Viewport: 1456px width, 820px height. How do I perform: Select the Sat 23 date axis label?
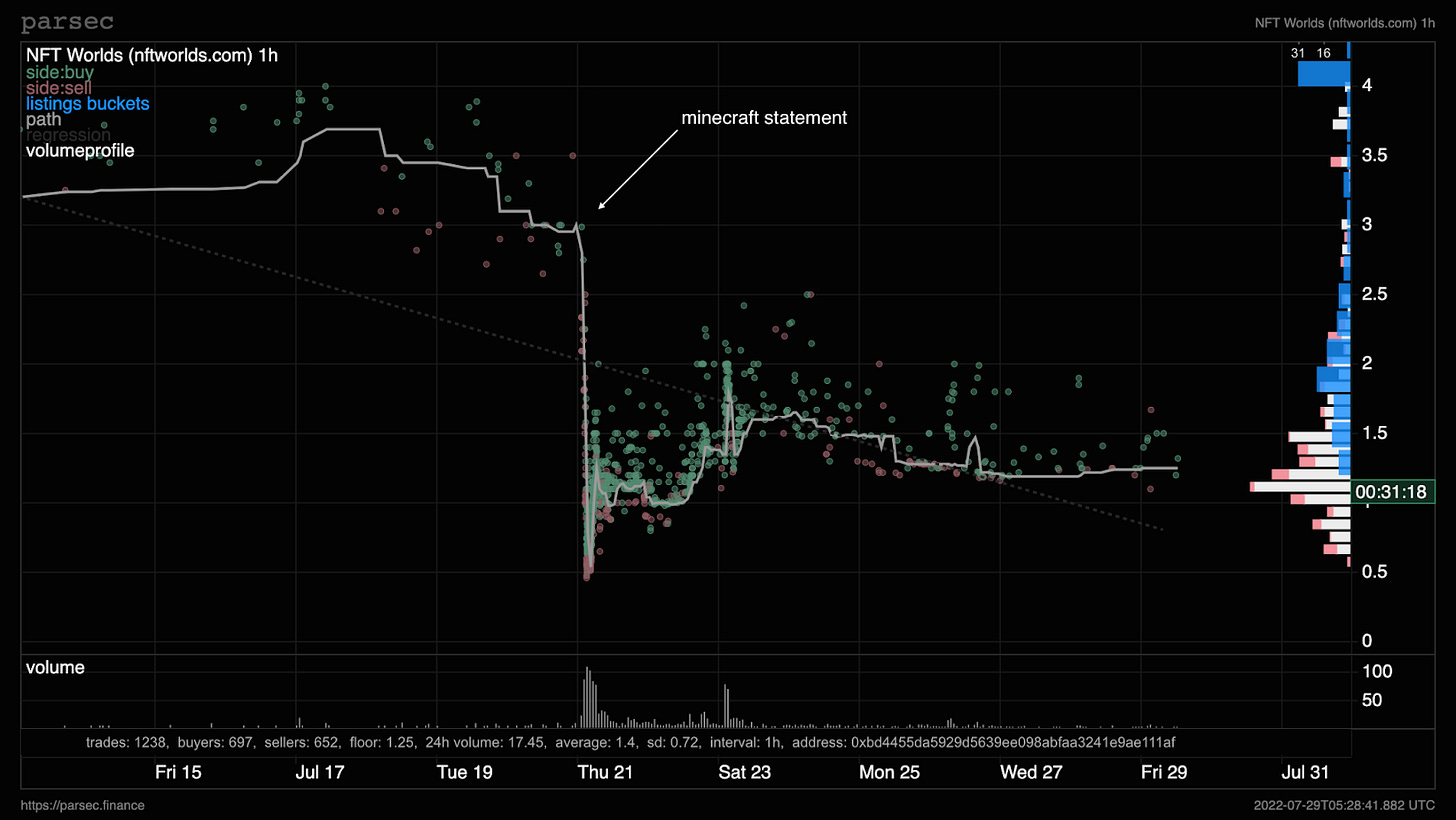pyautogui.click(x=745, y=772)
